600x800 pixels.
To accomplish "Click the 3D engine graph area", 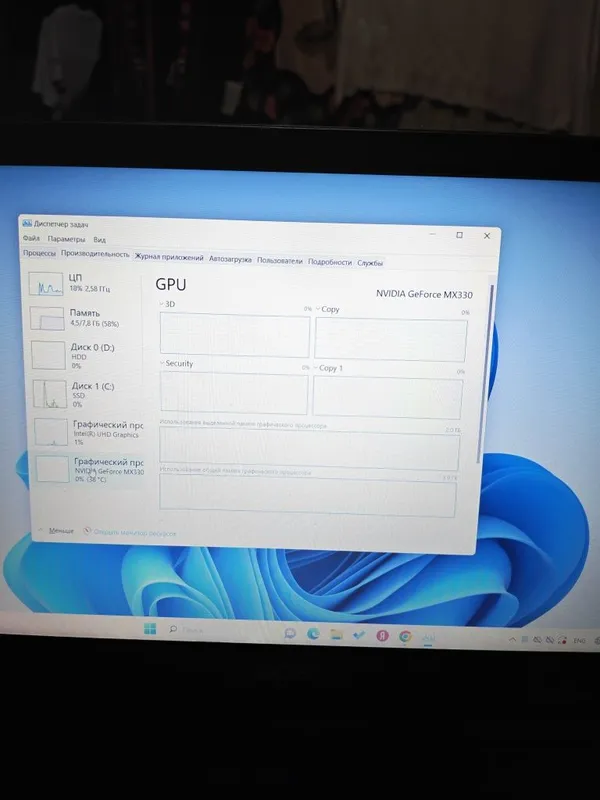I will 235,335.
